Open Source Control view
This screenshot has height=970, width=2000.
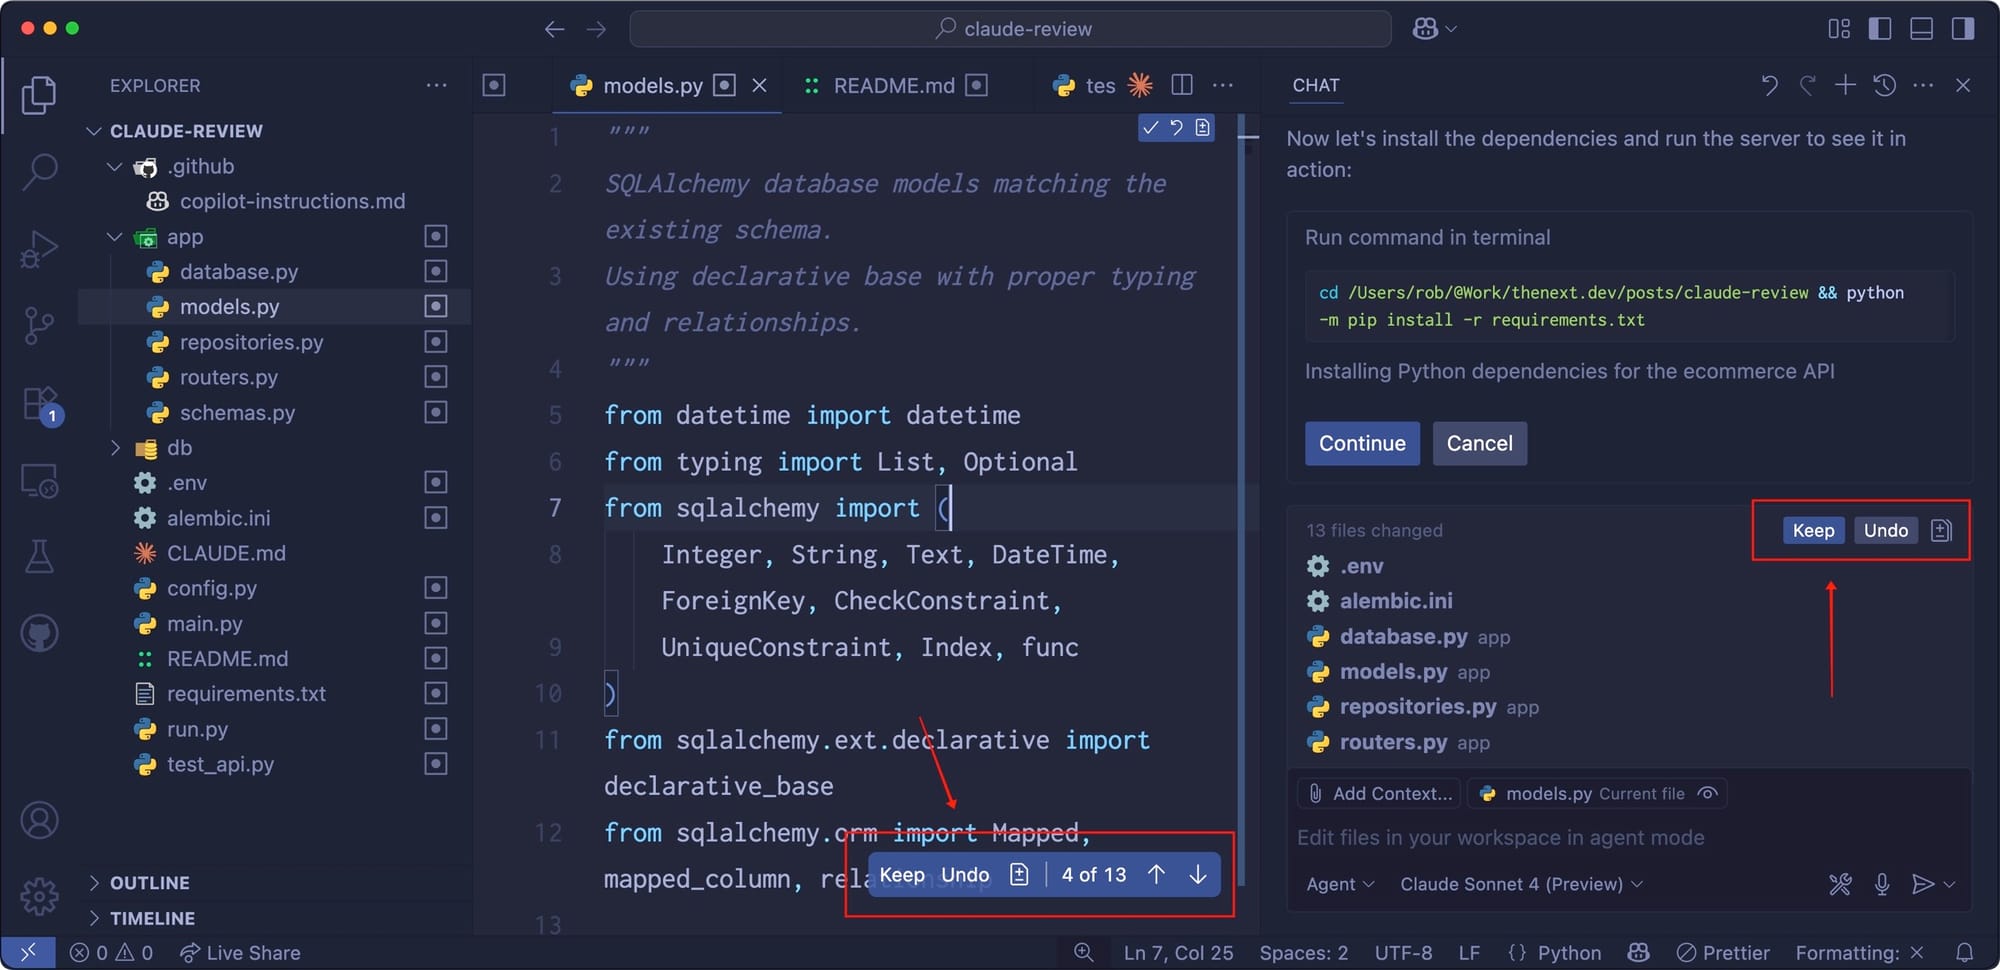(39, 325)
